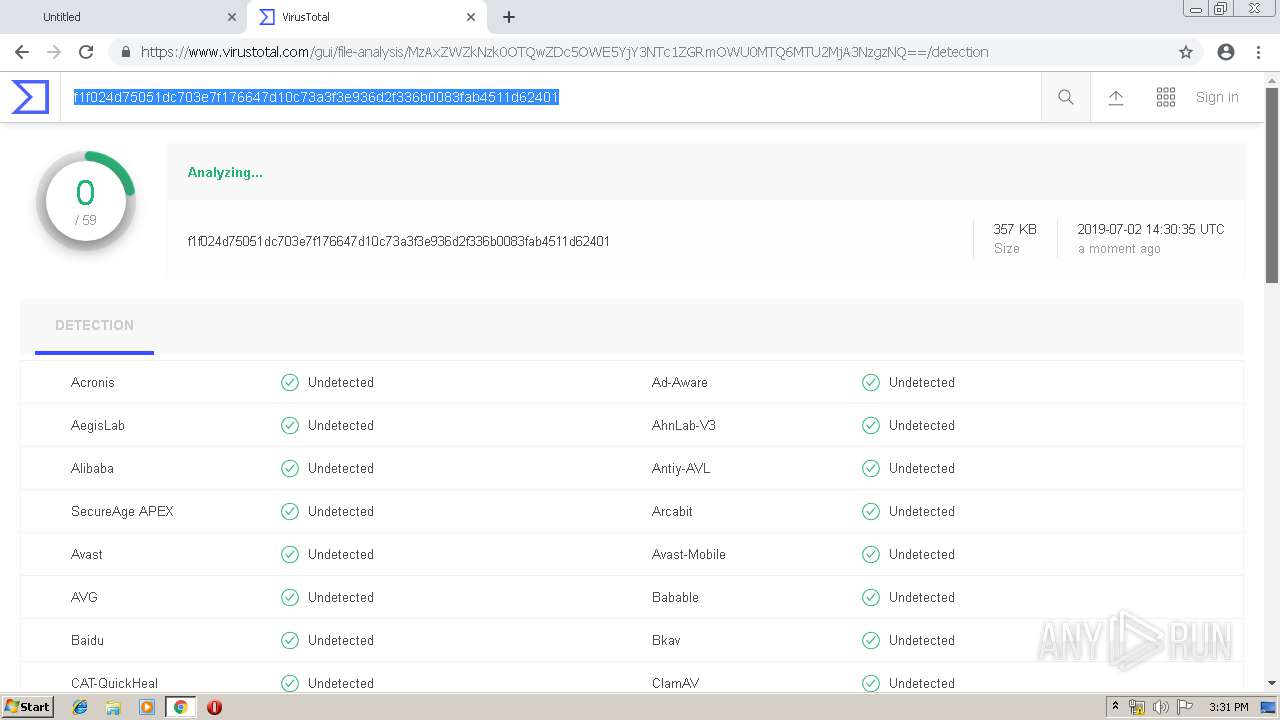Screen dimensions: 1280x720
Task: Open Chrome from the taskbar
Action: 180,707
